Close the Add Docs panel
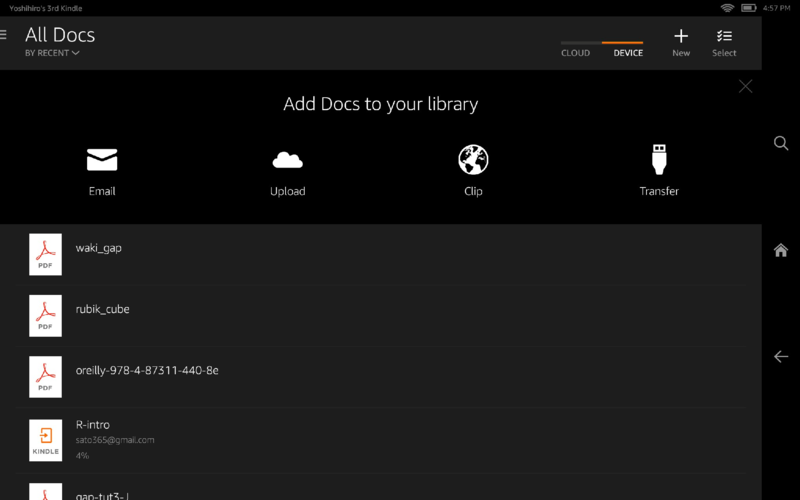The height and width of the screenshot is (500, 800). (745, 86)
